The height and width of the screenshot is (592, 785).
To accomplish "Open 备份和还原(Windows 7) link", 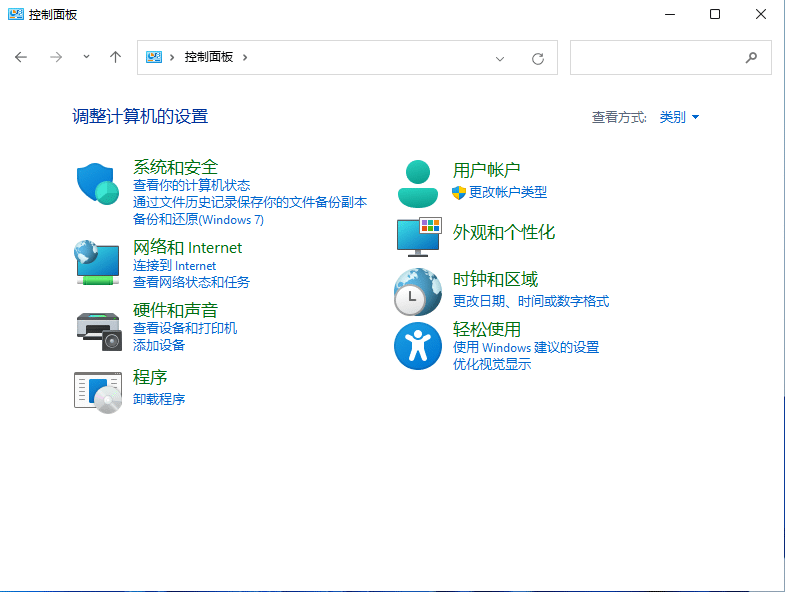I will click(x=198, y=219).
